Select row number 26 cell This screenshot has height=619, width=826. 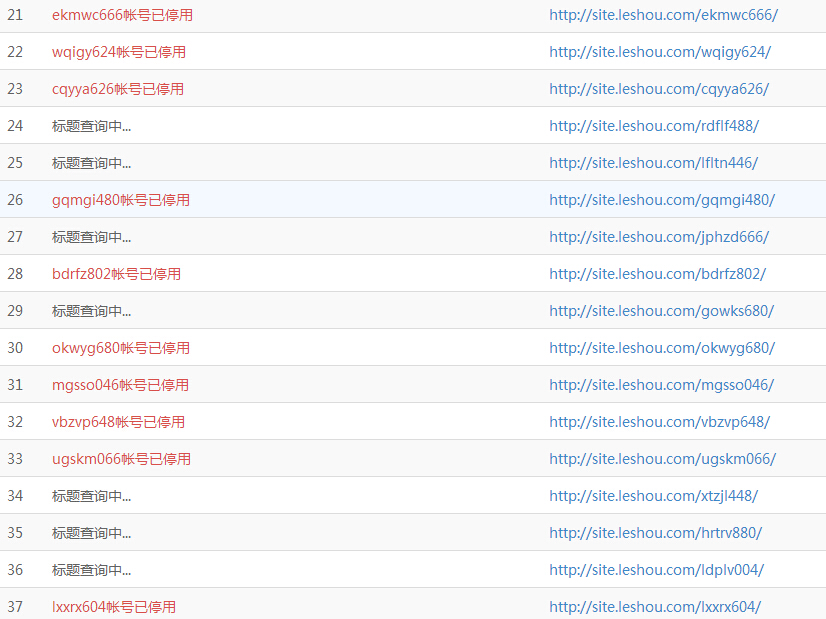pos(15,200)
